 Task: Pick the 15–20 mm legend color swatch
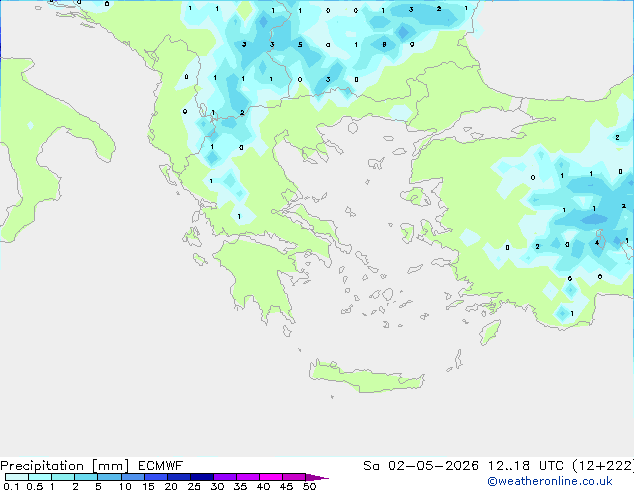pos(155,477)
